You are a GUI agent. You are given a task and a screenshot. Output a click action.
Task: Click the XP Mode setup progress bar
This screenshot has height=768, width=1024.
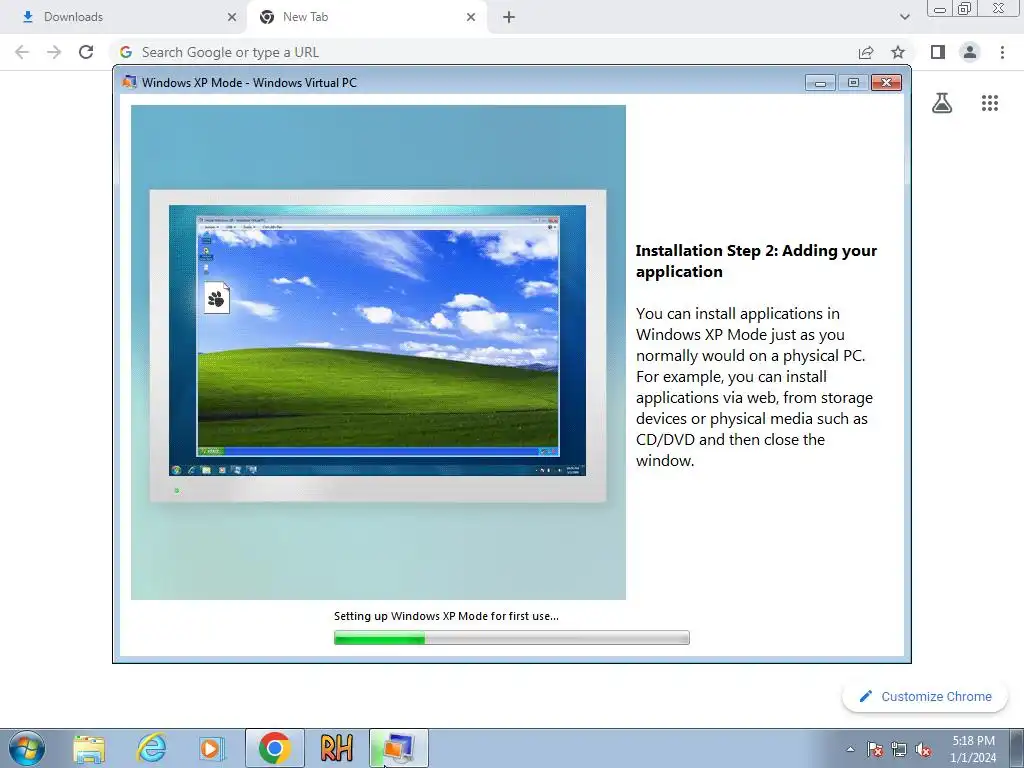511,637
